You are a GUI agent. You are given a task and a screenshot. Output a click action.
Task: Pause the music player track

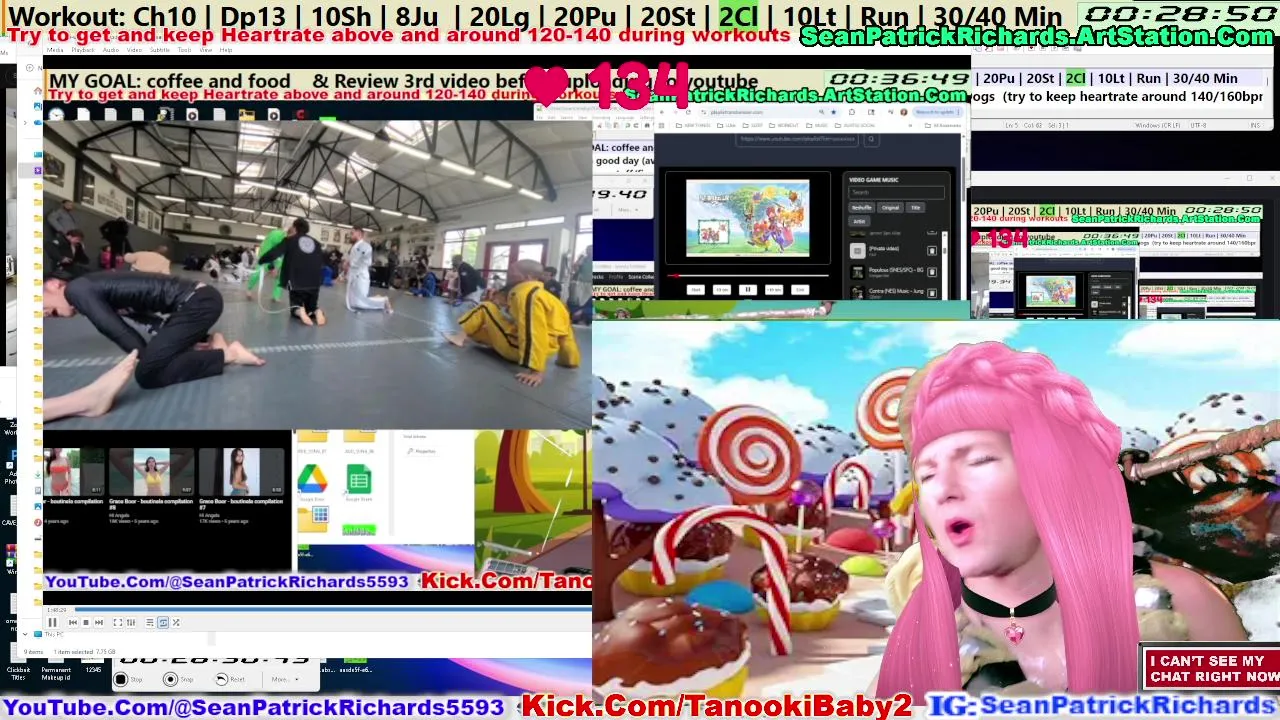[x=748, y=290]
